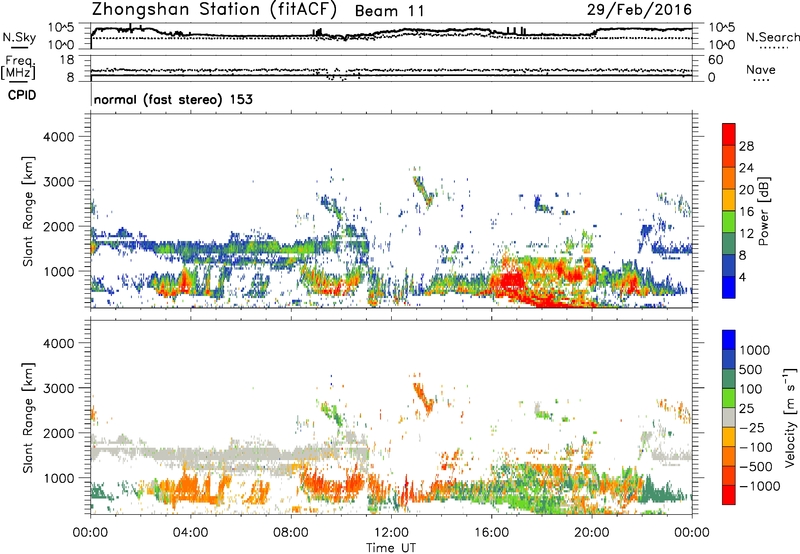Click the '20:00' time axis label

coord(592,533)
